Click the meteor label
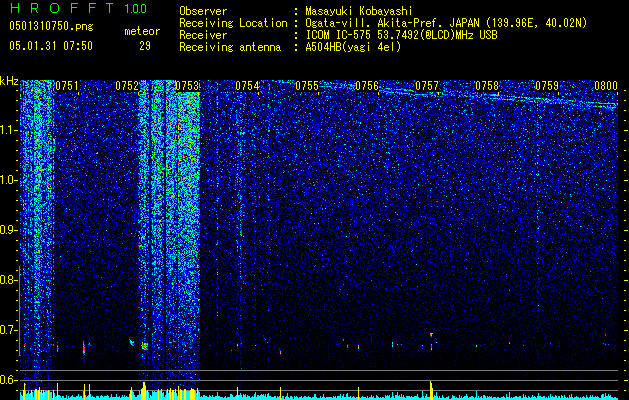Screen dimensions: 629x400 tap(142, 31)
